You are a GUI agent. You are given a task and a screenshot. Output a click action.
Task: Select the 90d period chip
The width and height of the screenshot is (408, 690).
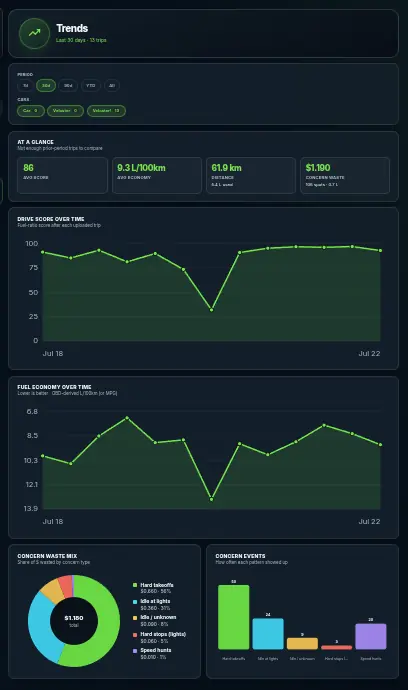[68, 85]
